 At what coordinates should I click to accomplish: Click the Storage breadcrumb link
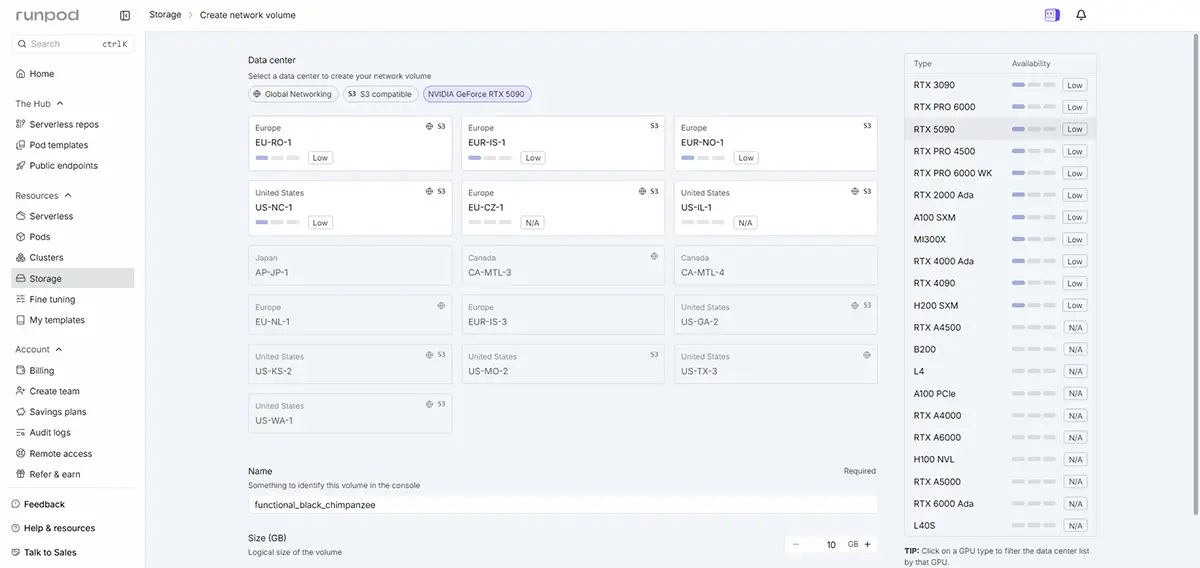tap(165, 15)
